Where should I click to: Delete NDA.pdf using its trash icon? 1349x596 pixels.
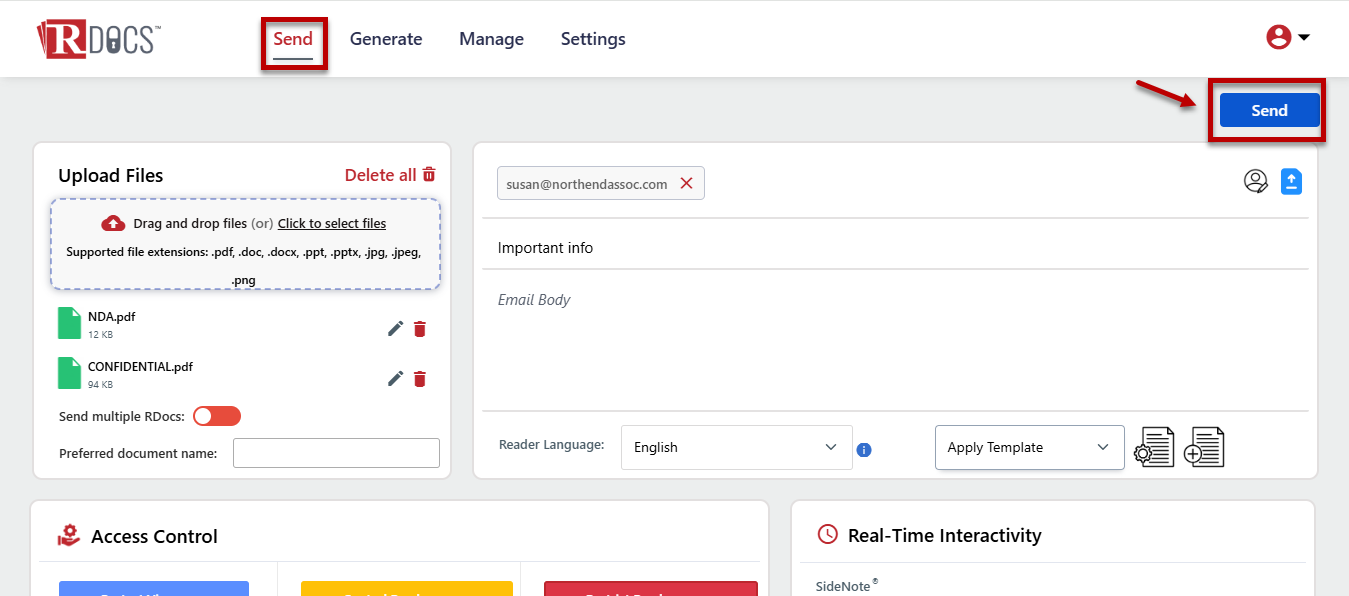point(420,329)
